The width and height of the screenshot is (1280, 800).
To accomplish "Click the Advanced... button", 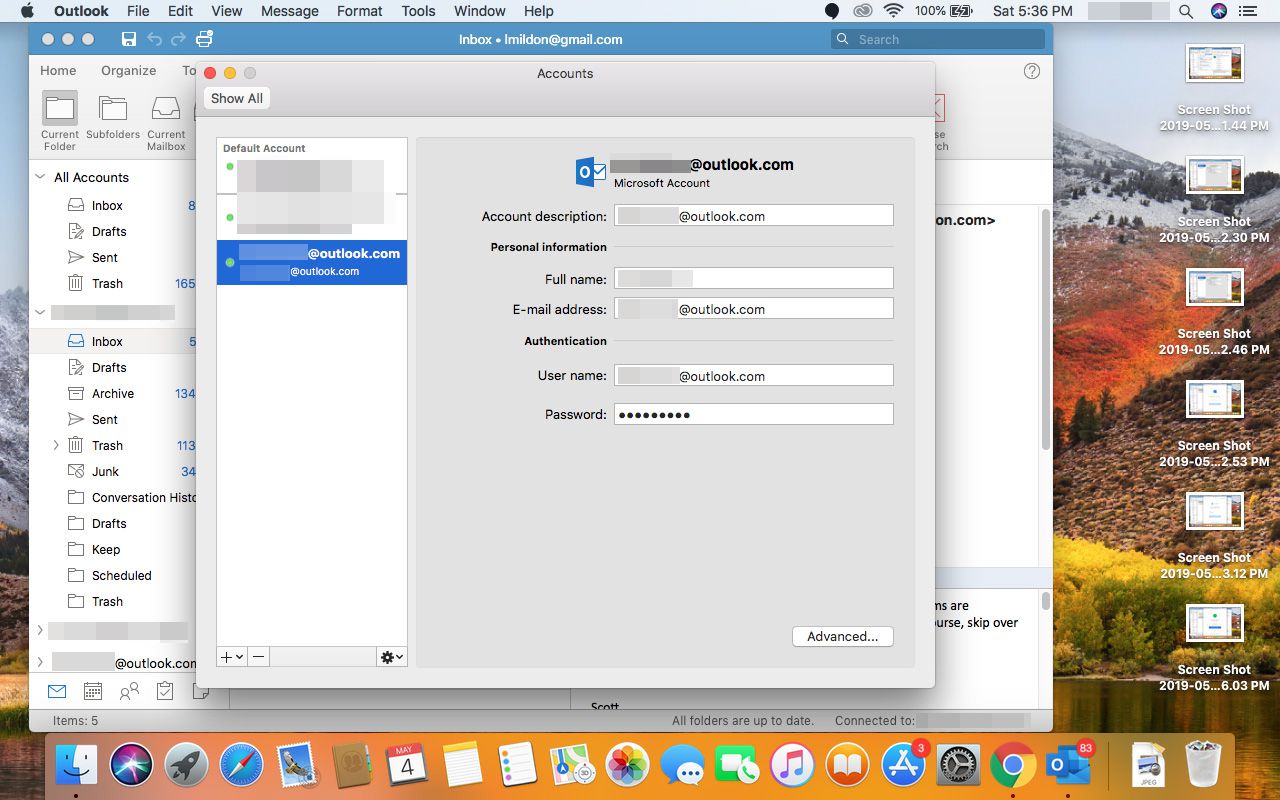I will point(842,636).
